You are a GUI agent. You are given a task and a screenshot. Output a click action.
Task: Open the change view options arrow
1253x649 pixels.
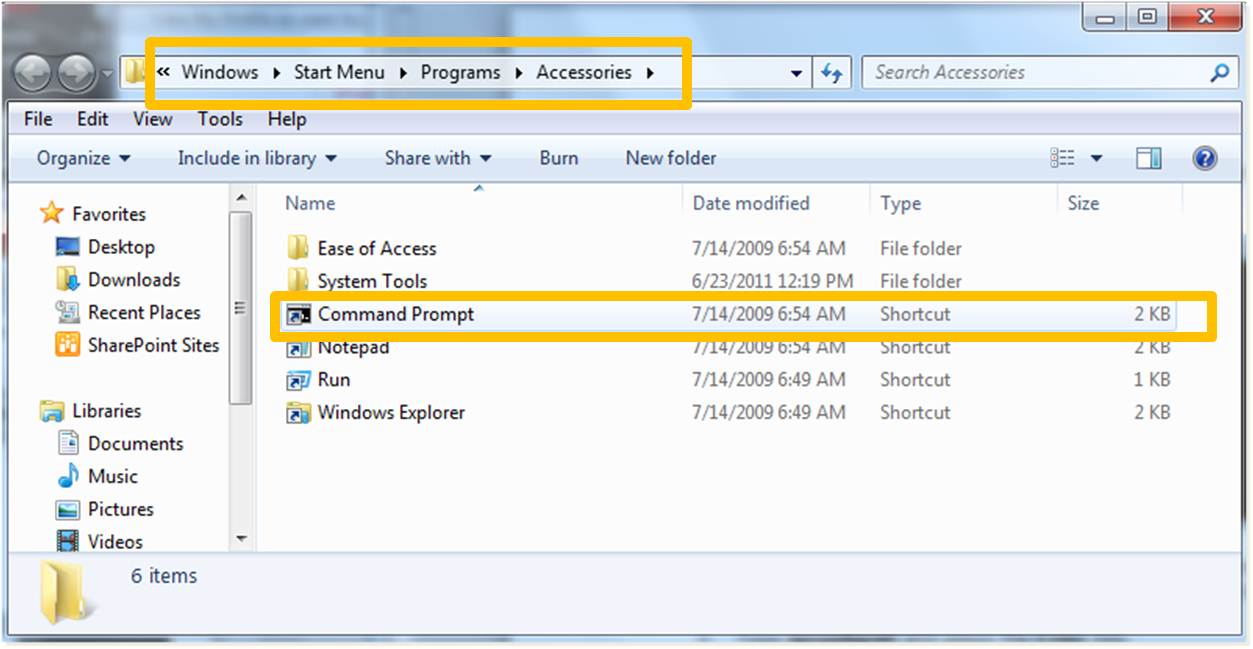coord(1097,158)
